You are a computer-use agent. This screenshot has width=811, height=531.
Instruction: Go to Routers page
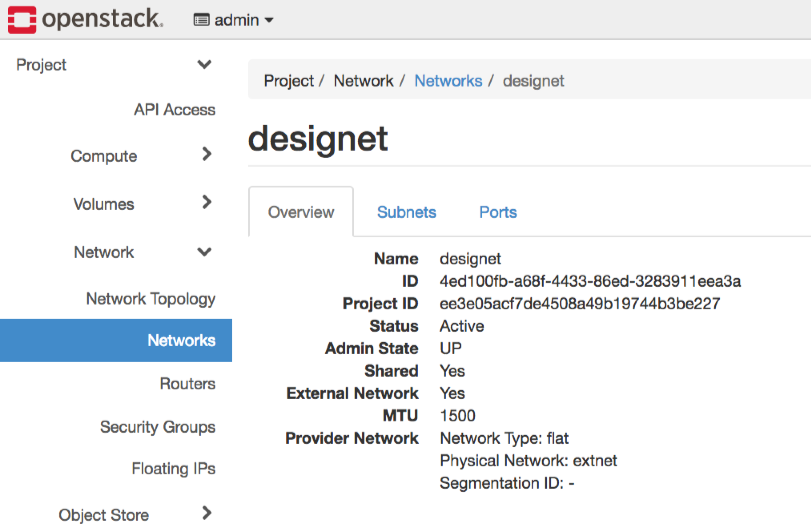pos(187,384)
